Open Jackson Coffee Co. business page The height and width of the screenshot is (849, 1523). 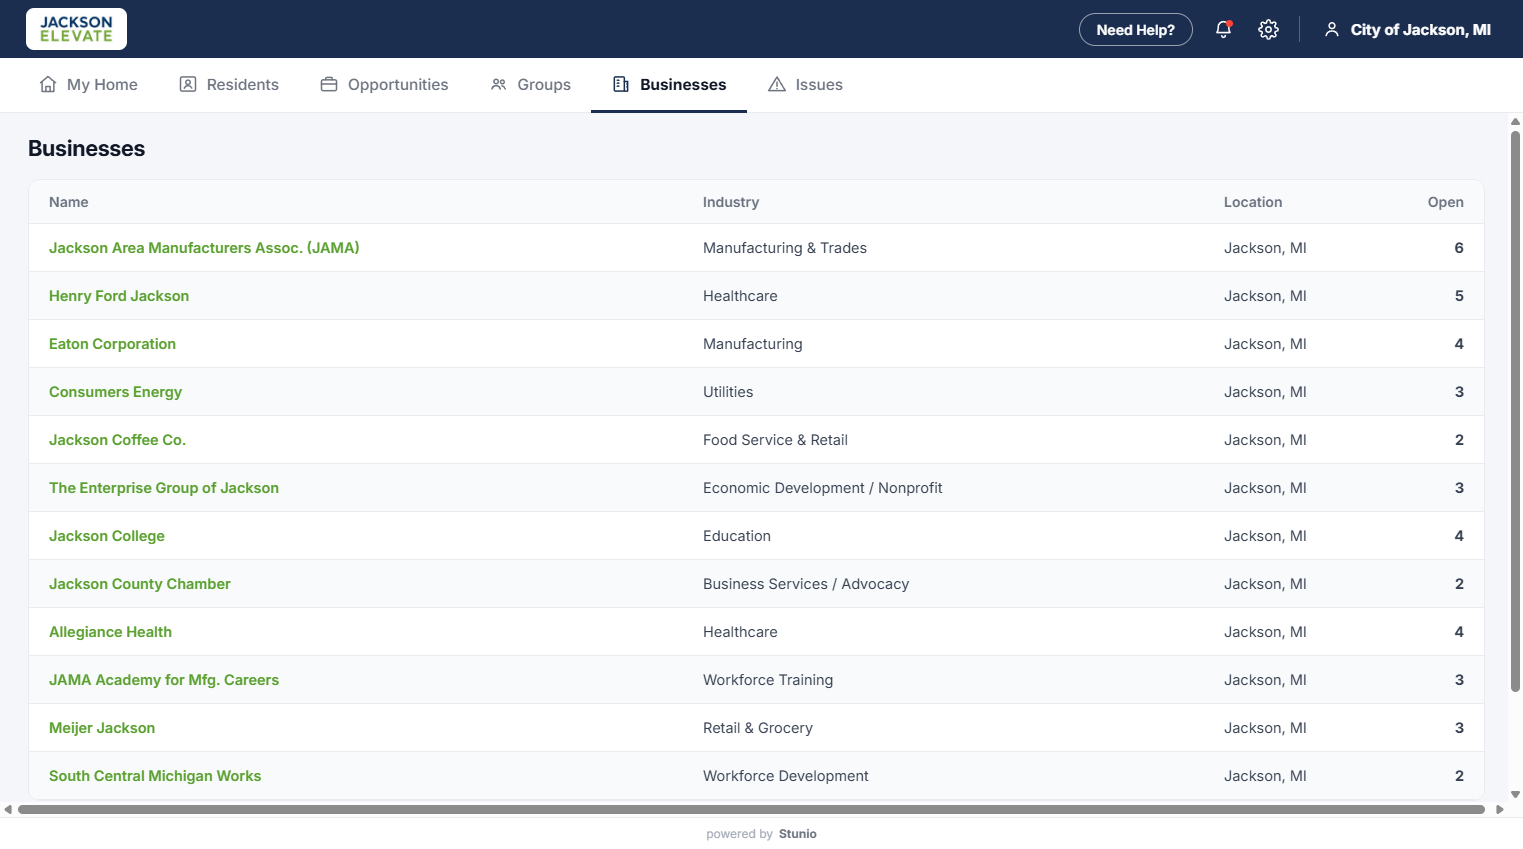117,440
